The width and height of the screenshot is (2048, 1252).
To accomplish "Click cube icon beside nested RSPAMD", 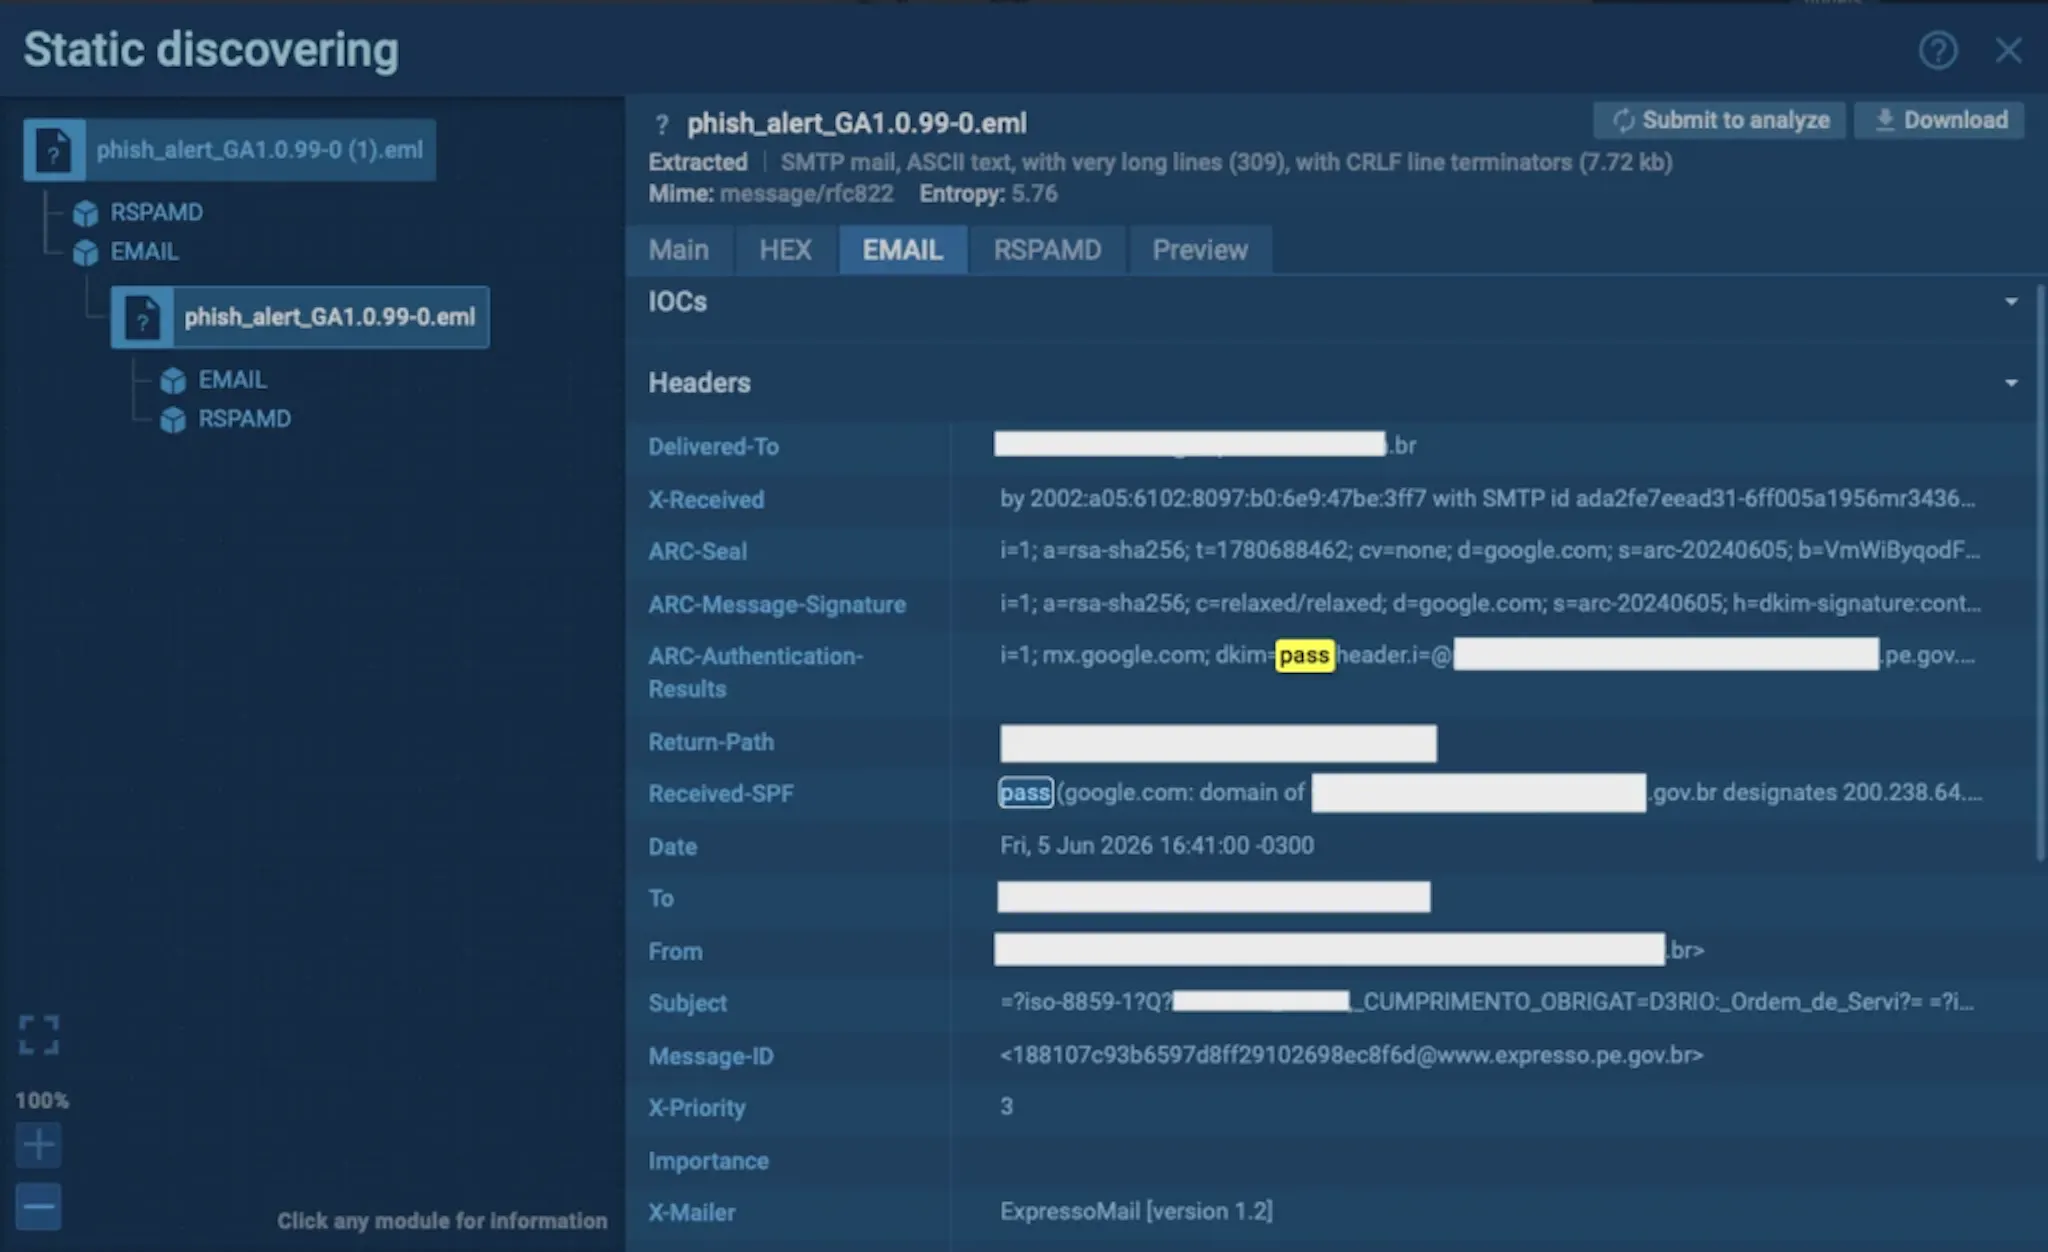I will click(x=173, y=420).
